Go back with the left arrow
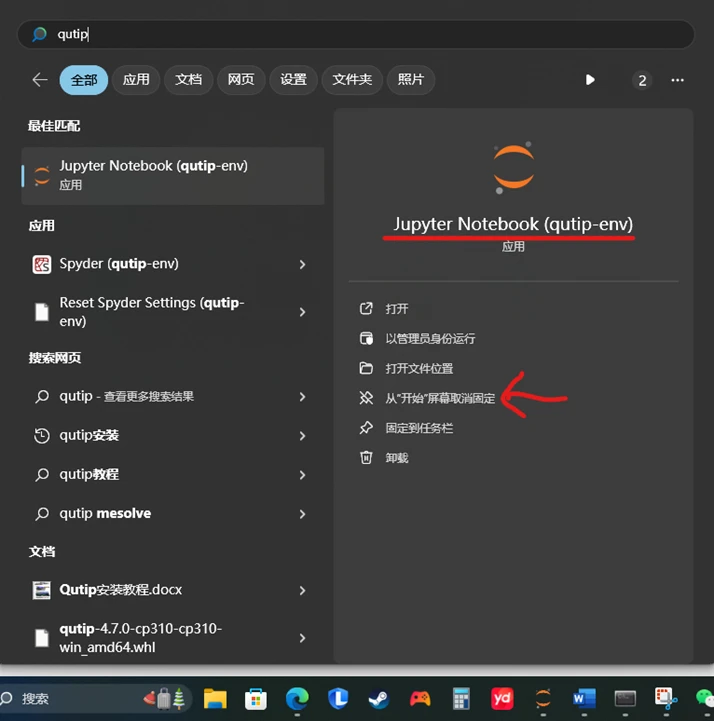The height and width of the screenshot is (721, 714). (40, 80)
